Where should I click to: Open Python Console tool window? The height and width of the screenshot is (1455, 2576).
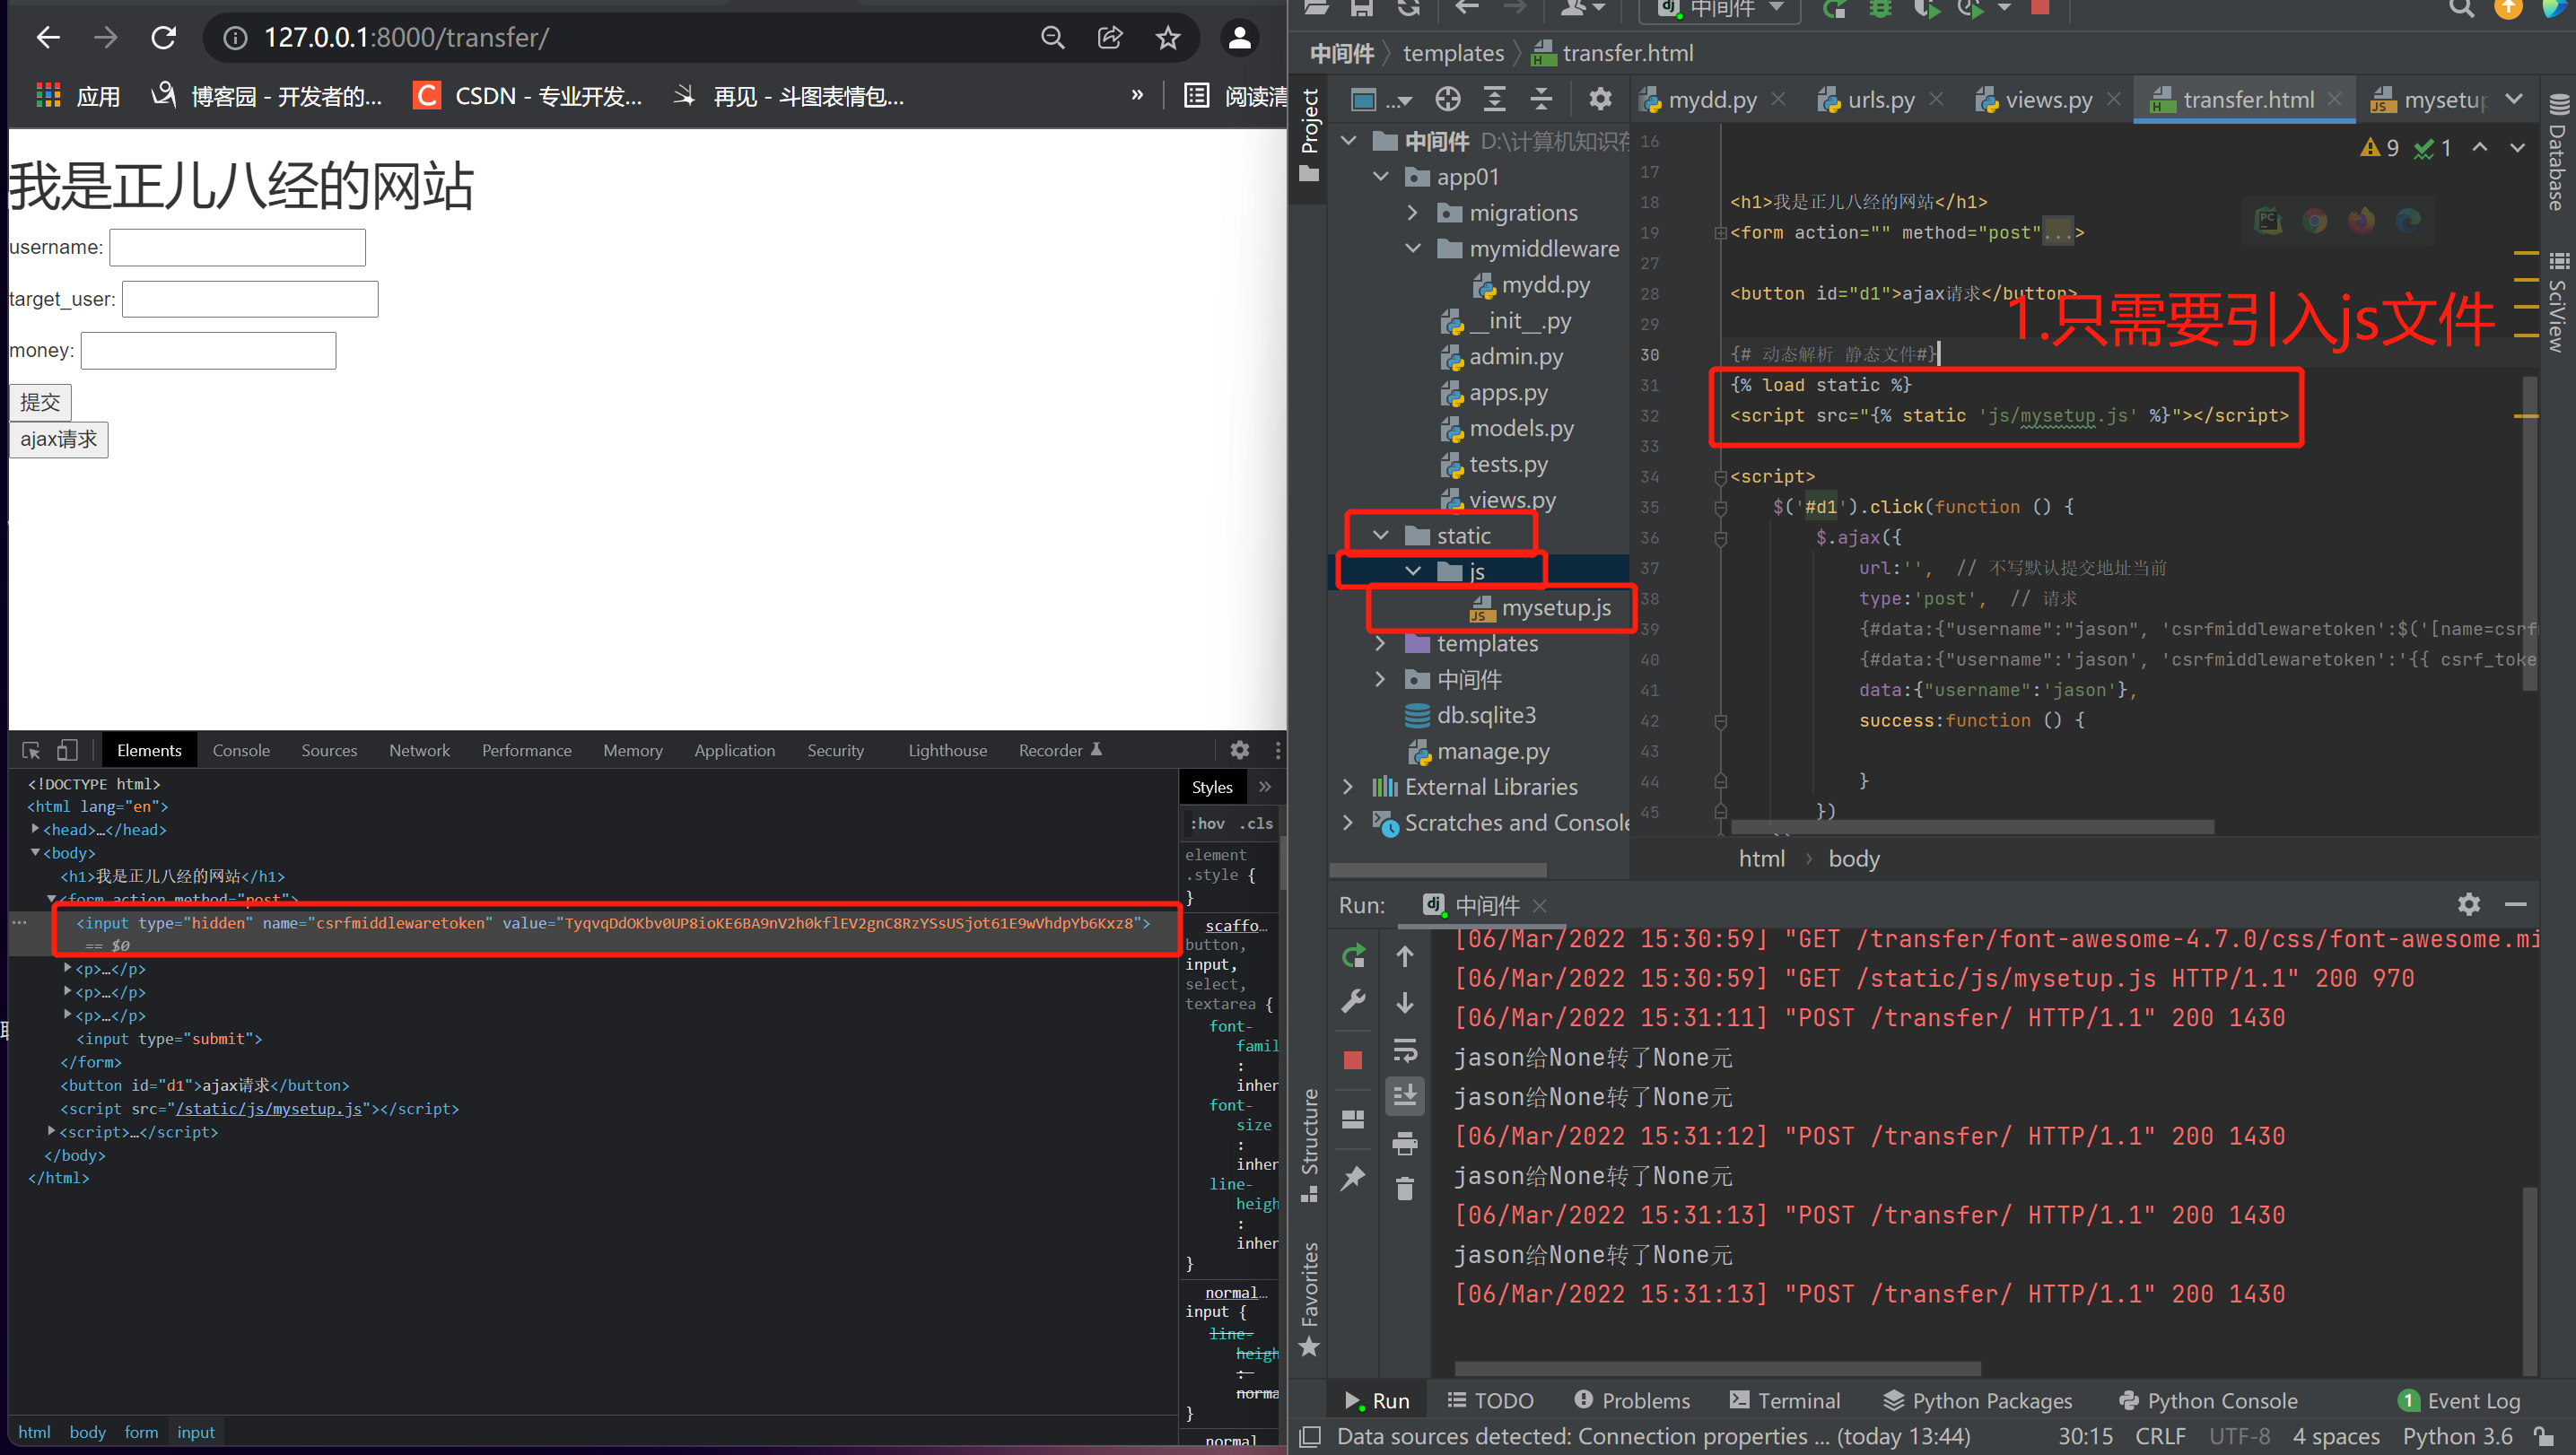[2207, 1400]
